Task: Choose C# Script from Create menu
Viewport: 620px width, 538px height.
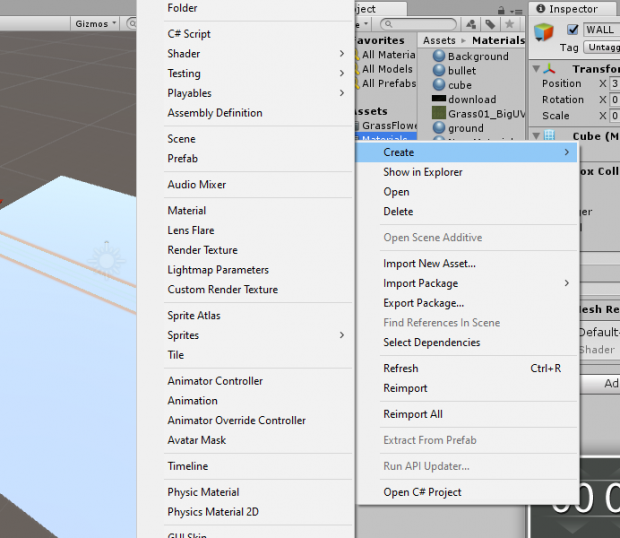Action: (x=189, y=34)
